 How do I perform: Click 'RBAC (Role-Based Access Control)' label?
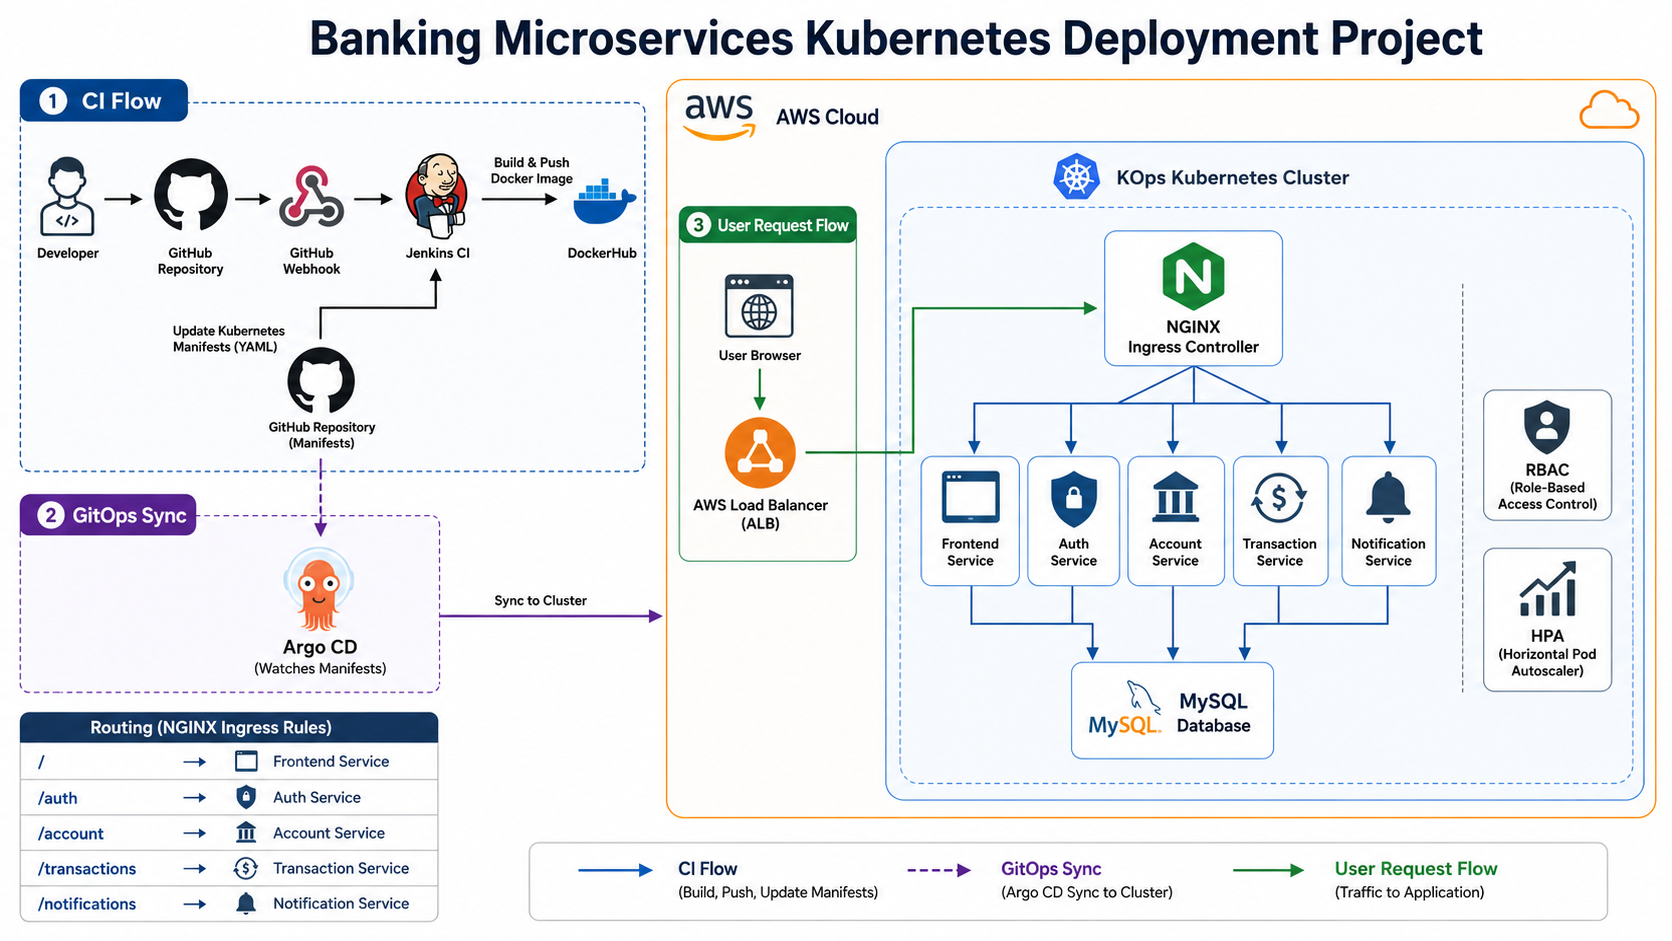(1547, 486)
